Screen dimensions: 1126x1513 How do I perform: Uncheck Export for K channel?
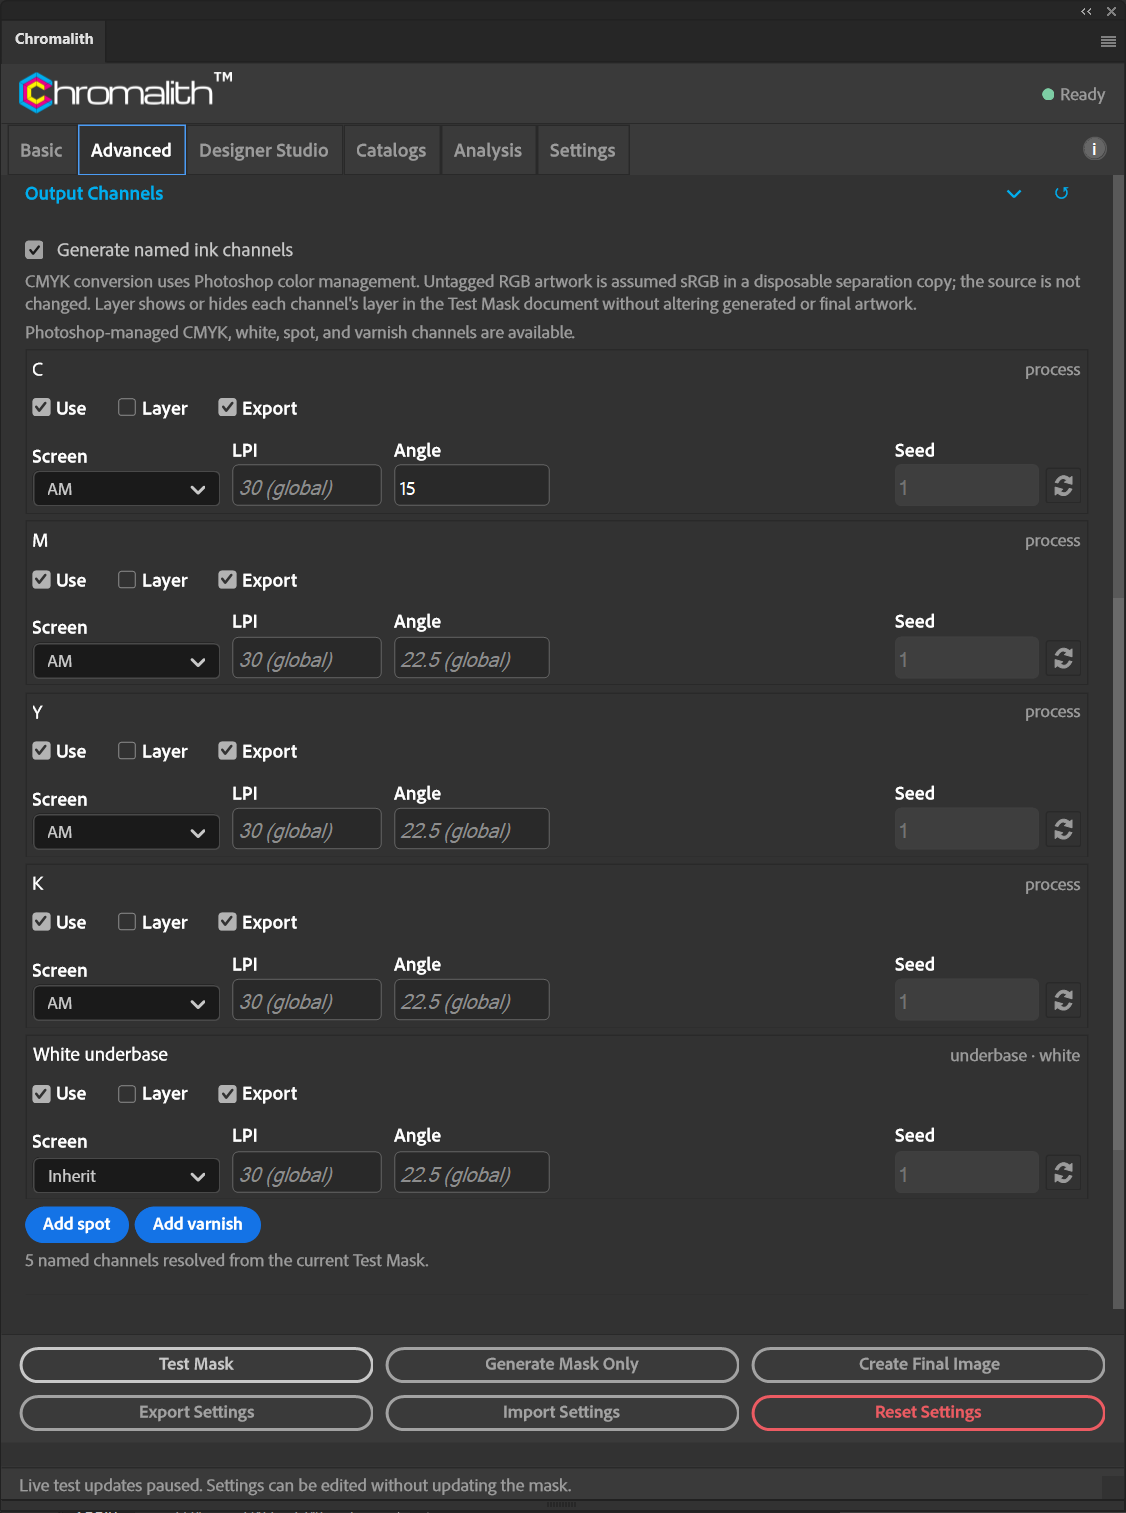pyautogui.click(x=227, y=921)
